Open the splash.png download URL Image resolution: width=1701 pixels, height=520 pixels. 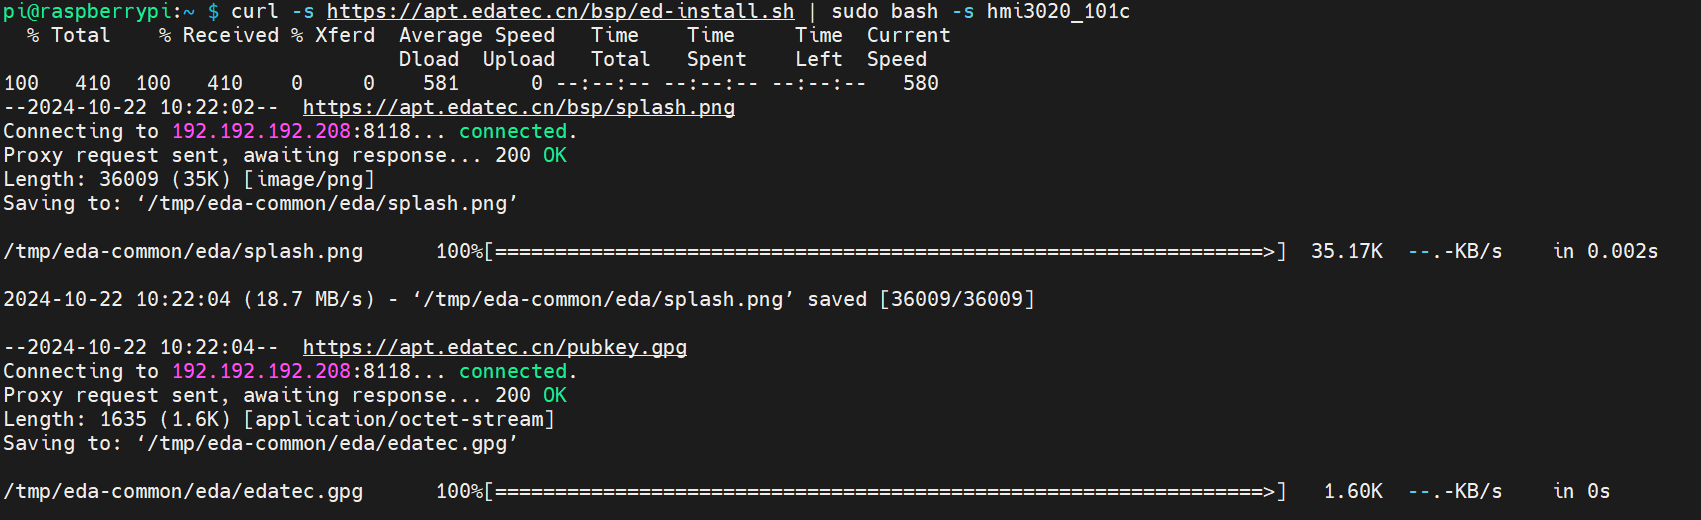(x=518, y=108)
